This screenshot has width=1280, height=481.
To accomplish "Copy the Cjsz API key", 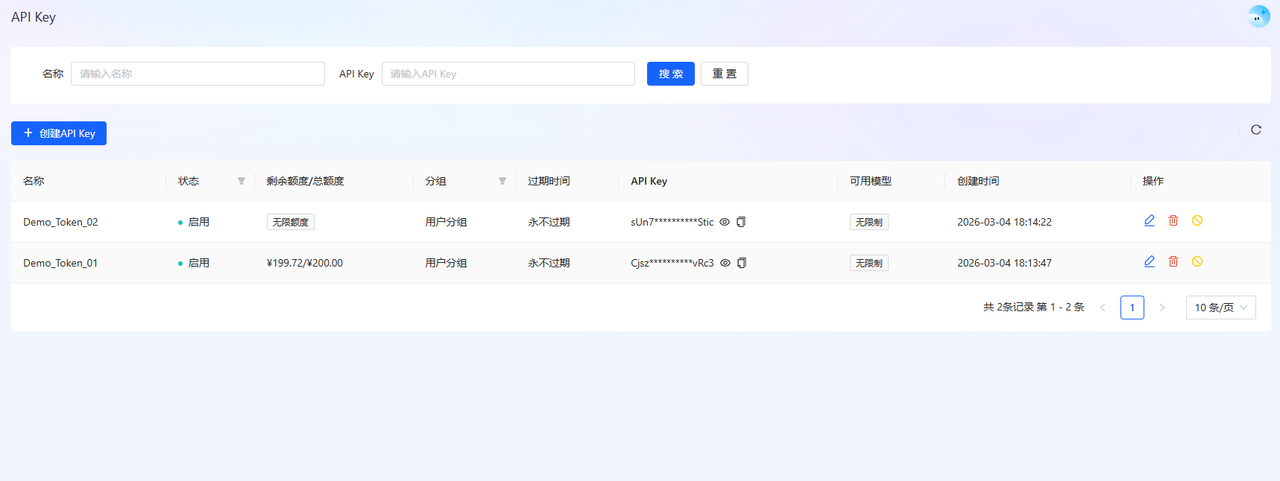I will (741, 263).
